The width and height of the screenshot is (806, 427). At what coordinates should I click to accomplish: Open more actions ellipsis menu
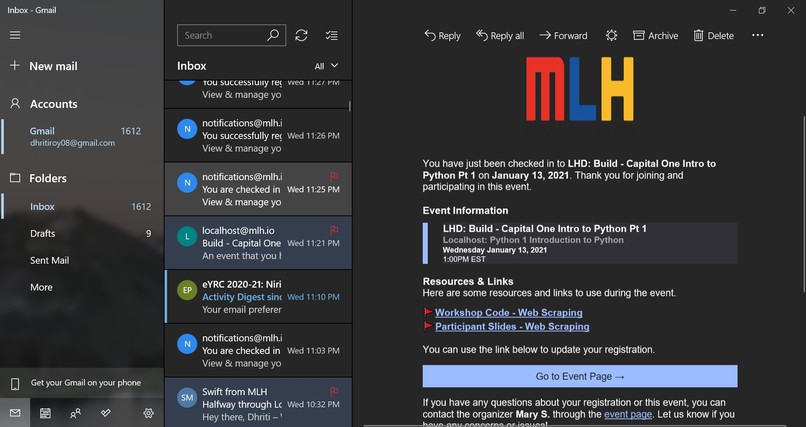click(x=758, y=35)
